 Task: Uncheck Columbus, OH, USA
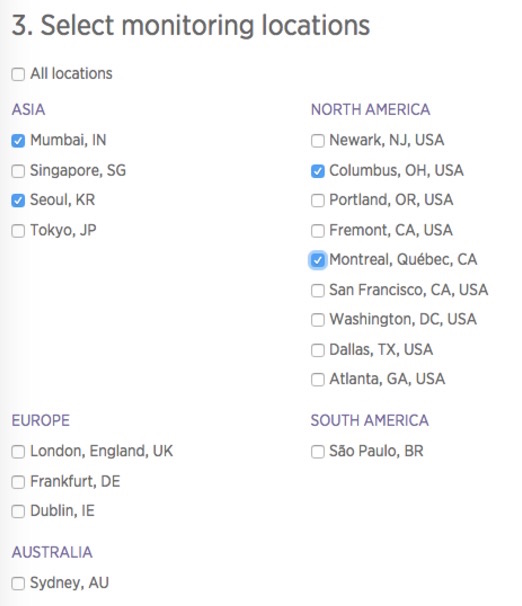tap(318, 171)
